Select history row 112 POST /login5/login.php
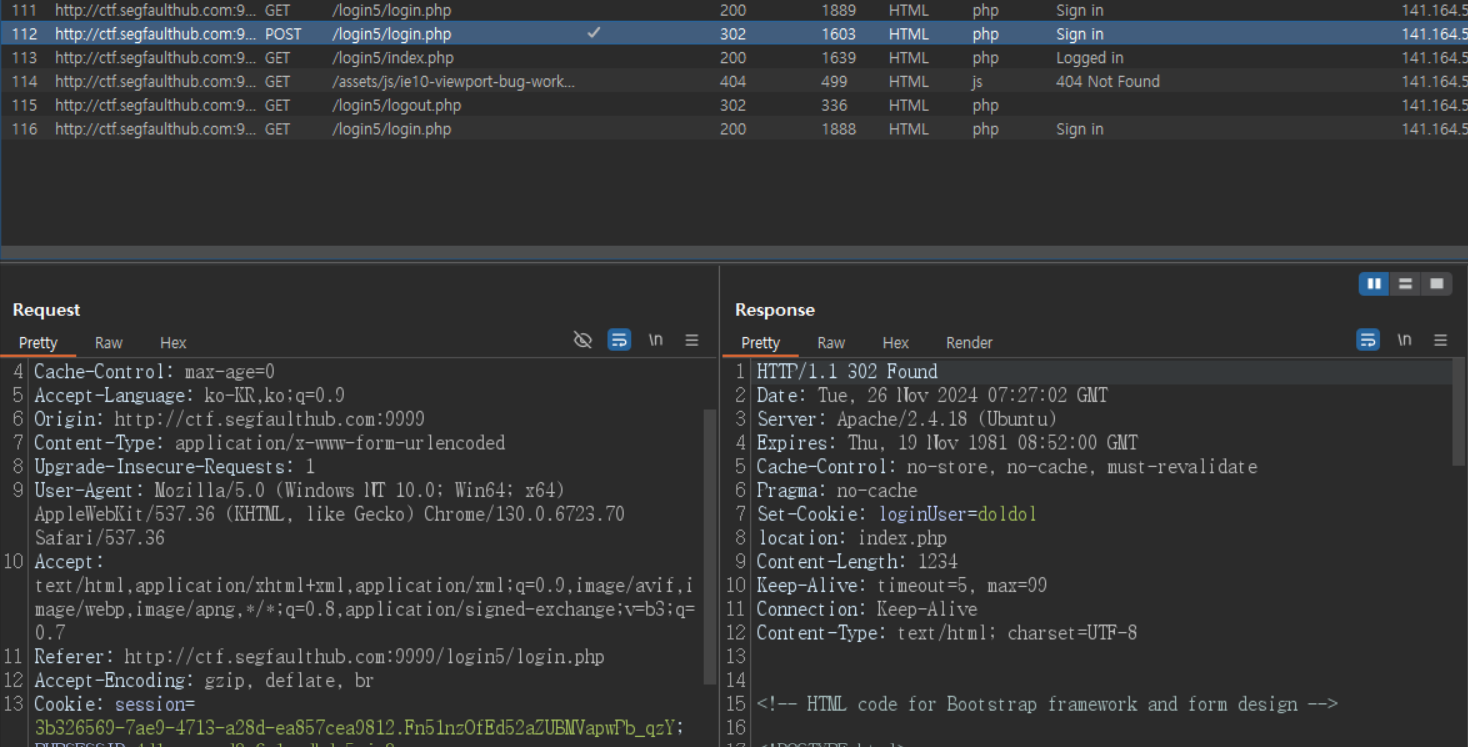 coord(734,33)
